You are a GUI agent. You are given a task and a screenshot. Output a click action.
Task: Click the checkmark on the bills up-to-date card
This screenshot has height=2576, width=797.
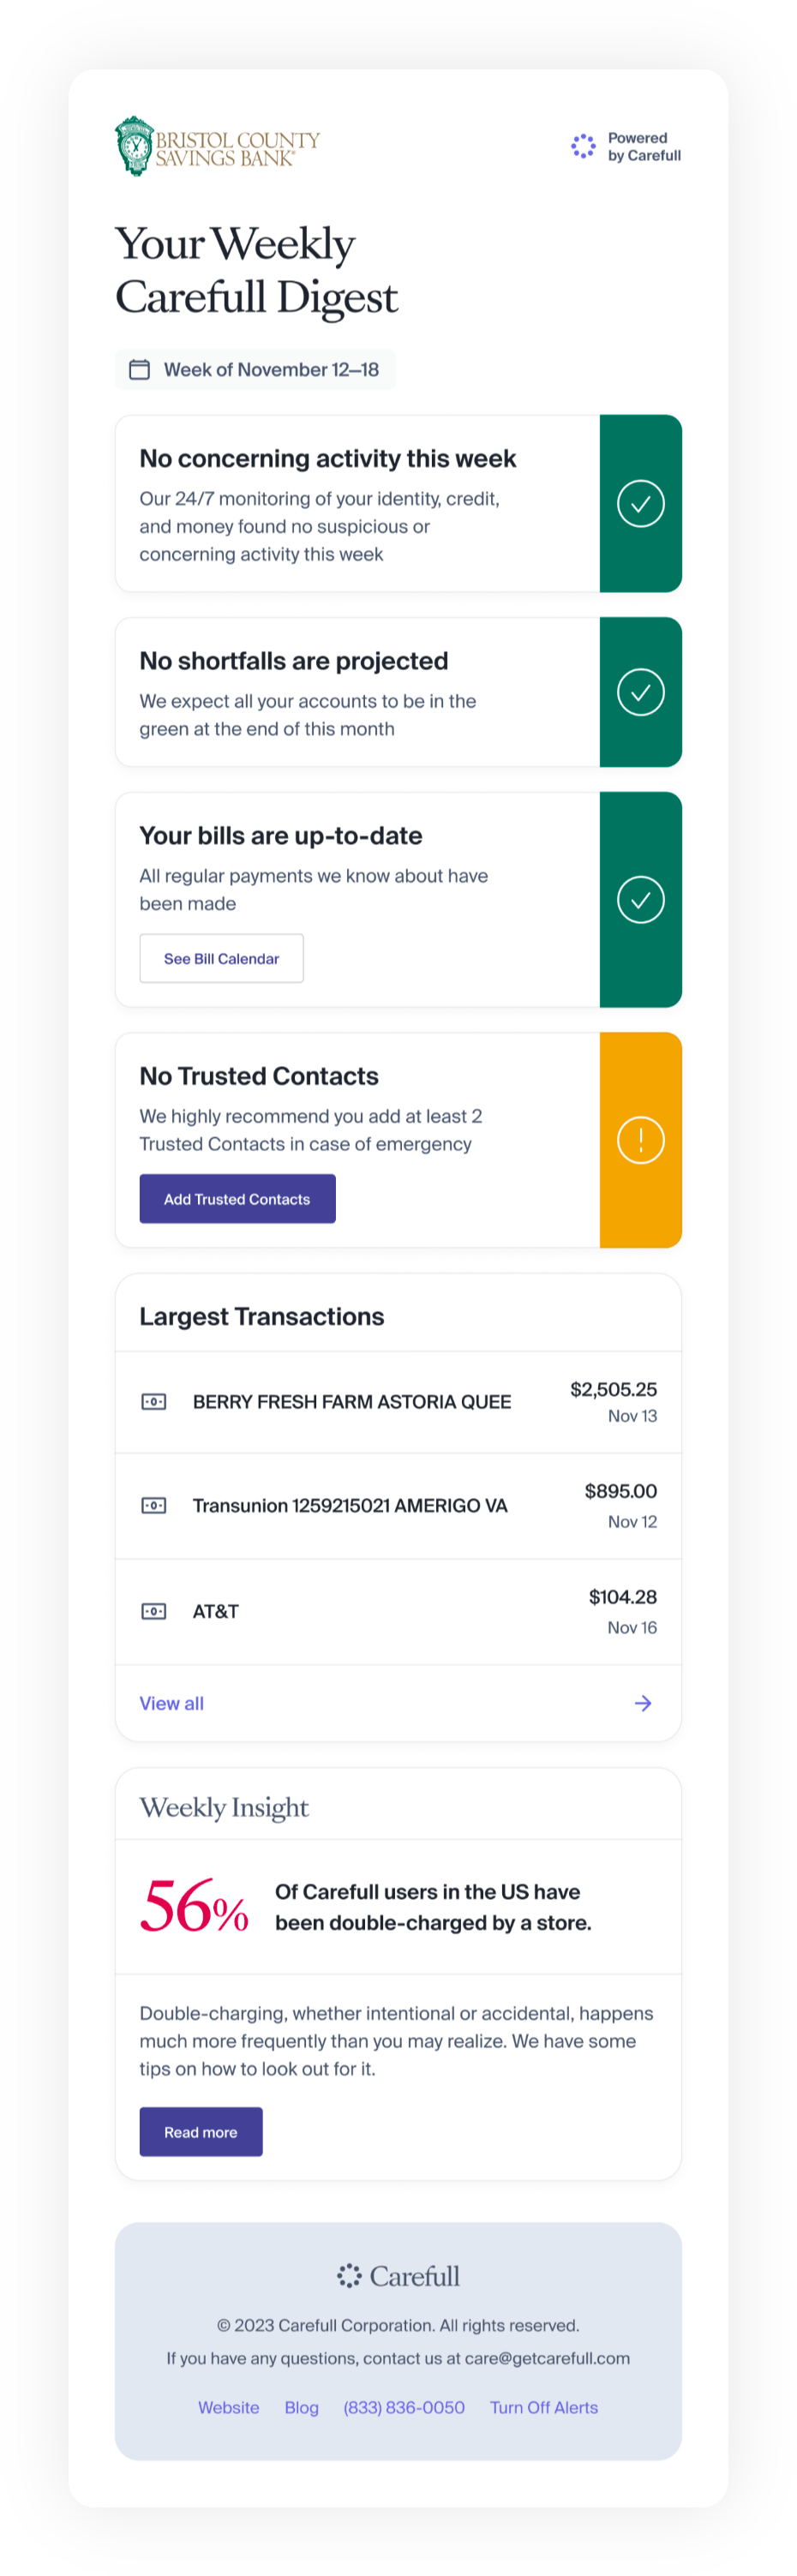tap(640, 899)
